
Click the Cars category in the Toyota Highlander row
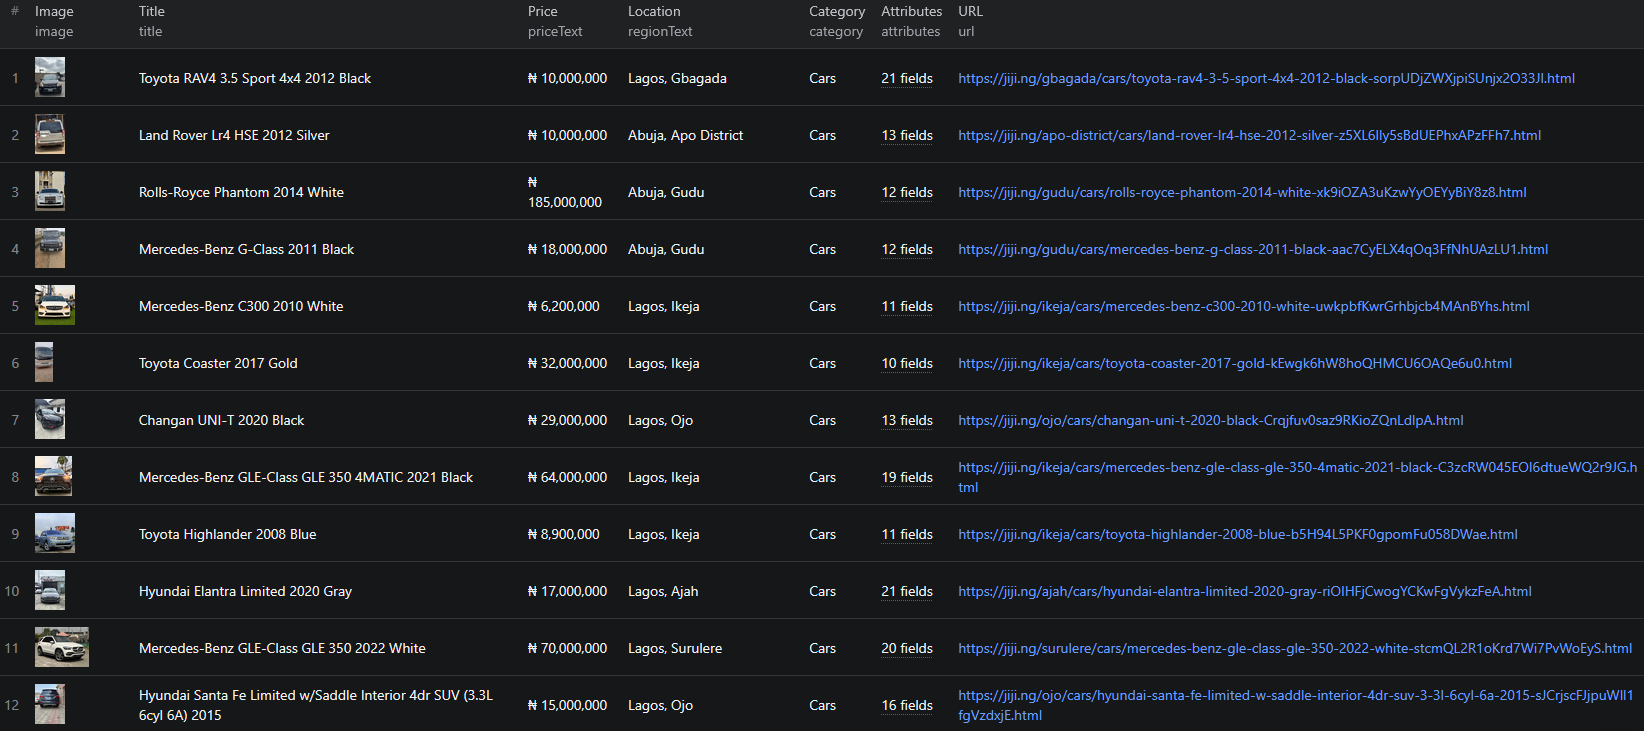coord(822,534)
